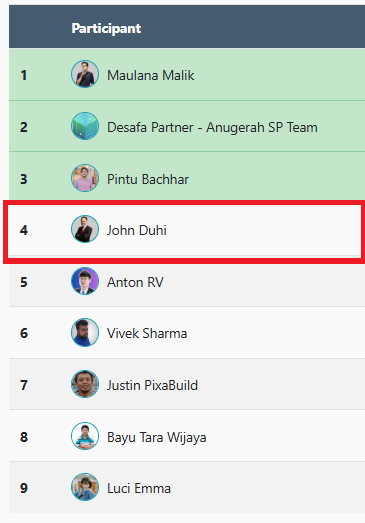This screenshot has width=365, height=523.
Task: Click Anton RV's purple avatar
Action: (85, 281)
